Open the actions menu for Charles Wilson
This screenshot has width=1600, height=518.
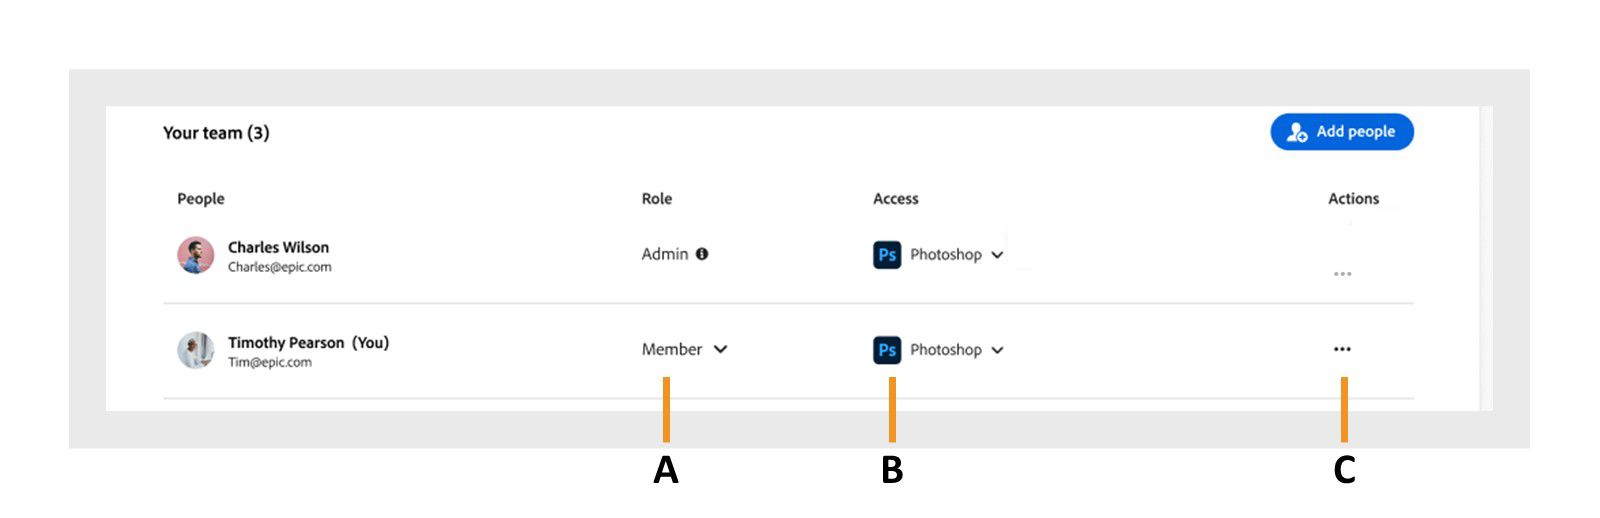point(1342,273)
